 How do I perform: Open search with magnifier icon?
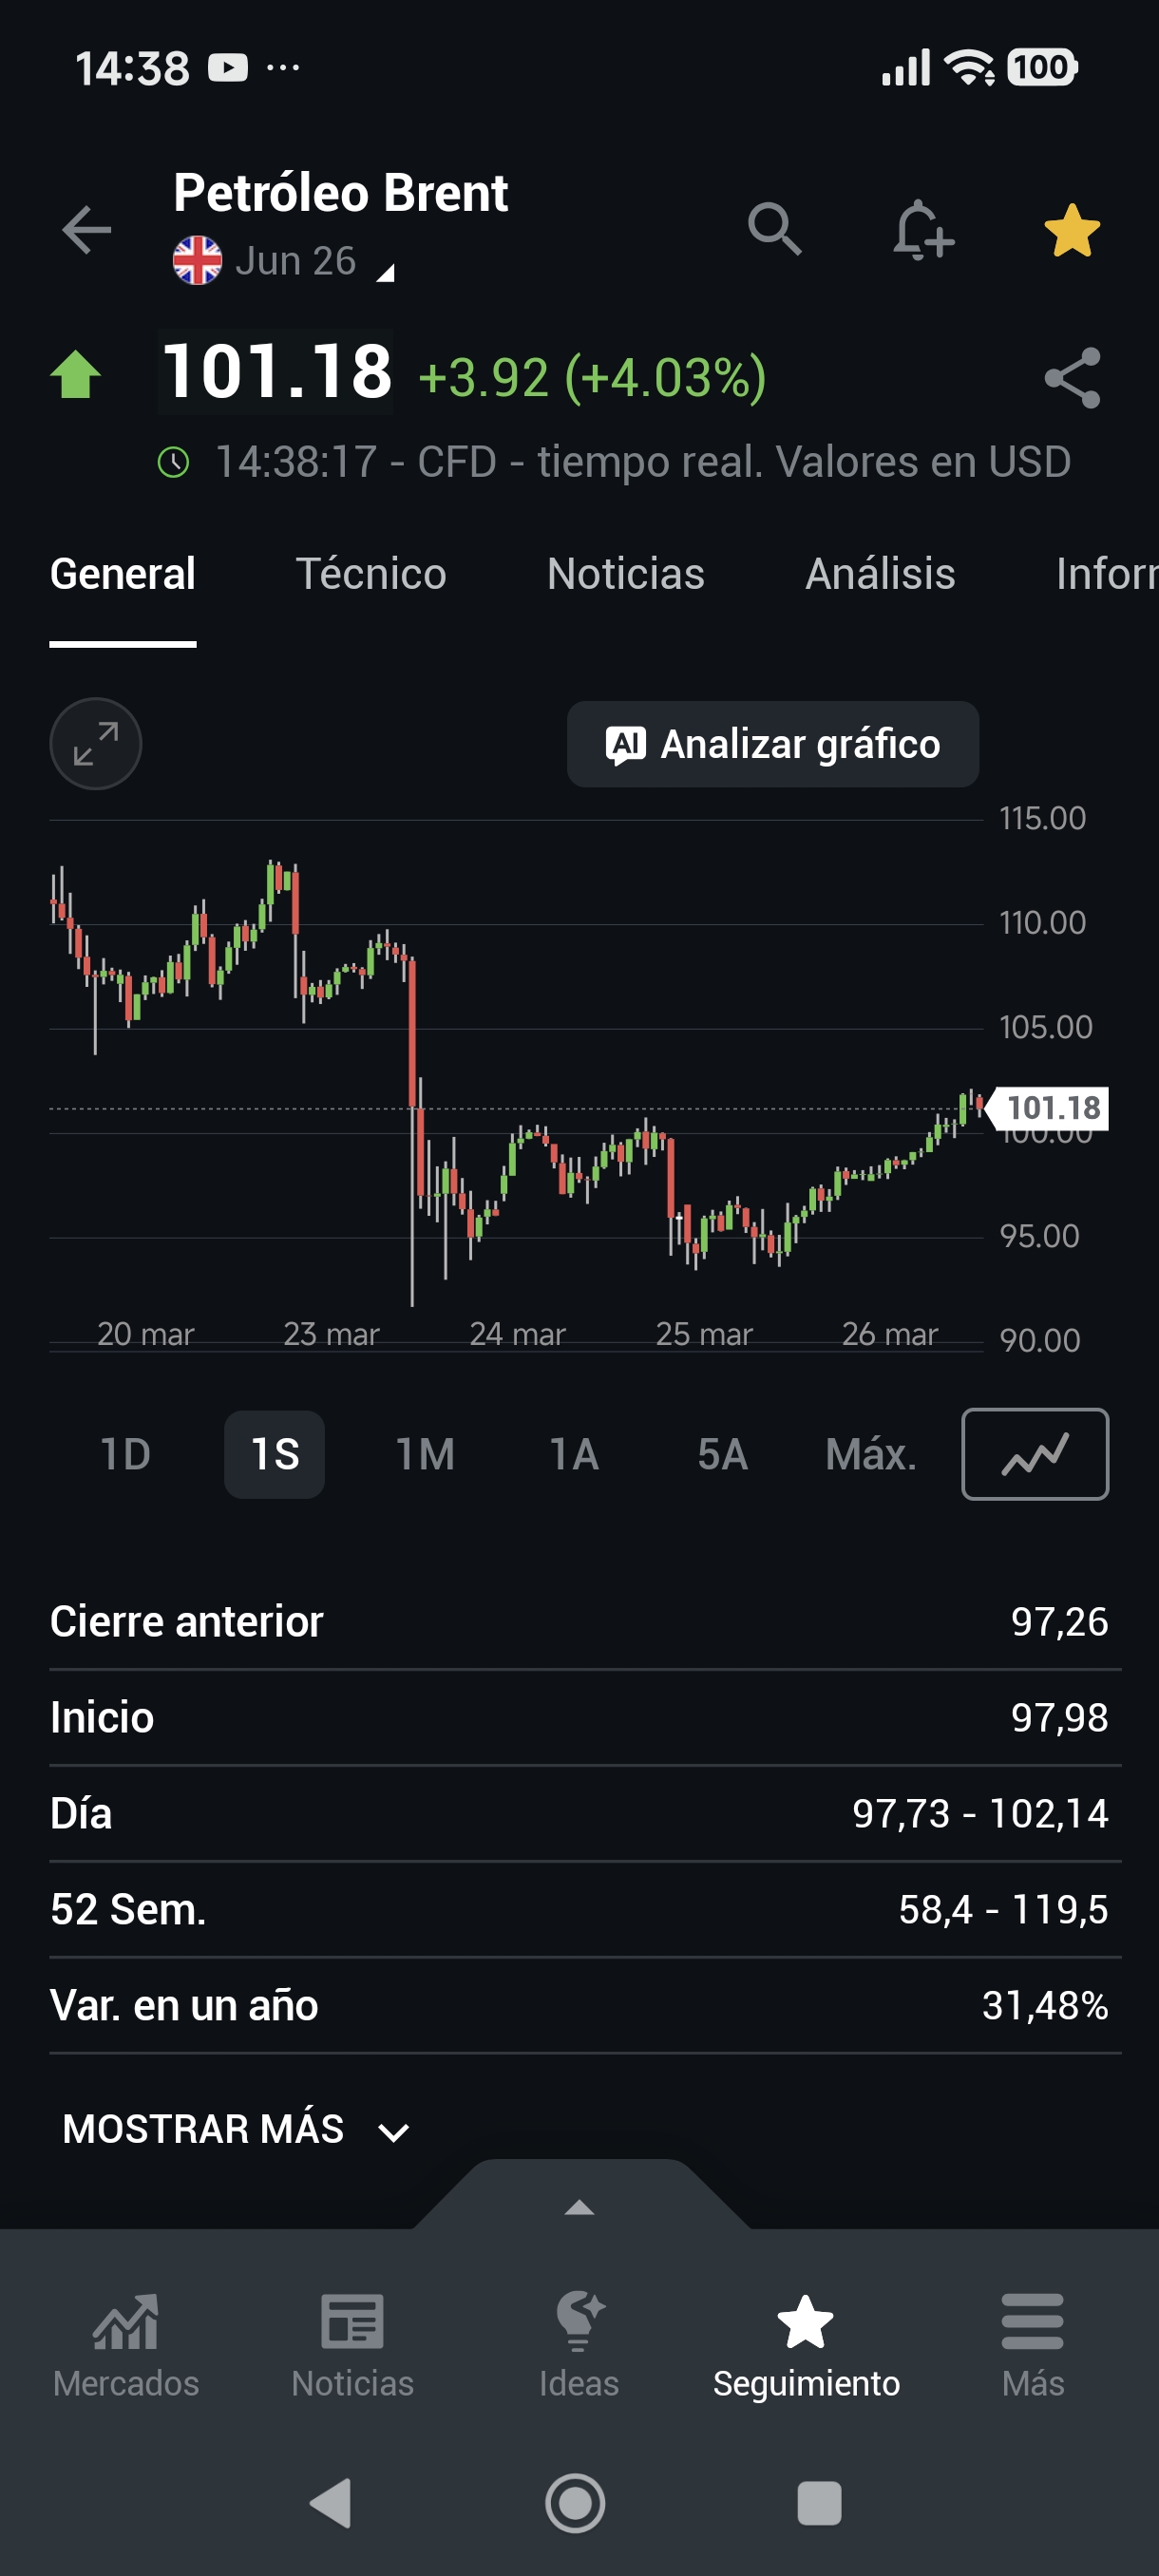coord(774,230)
